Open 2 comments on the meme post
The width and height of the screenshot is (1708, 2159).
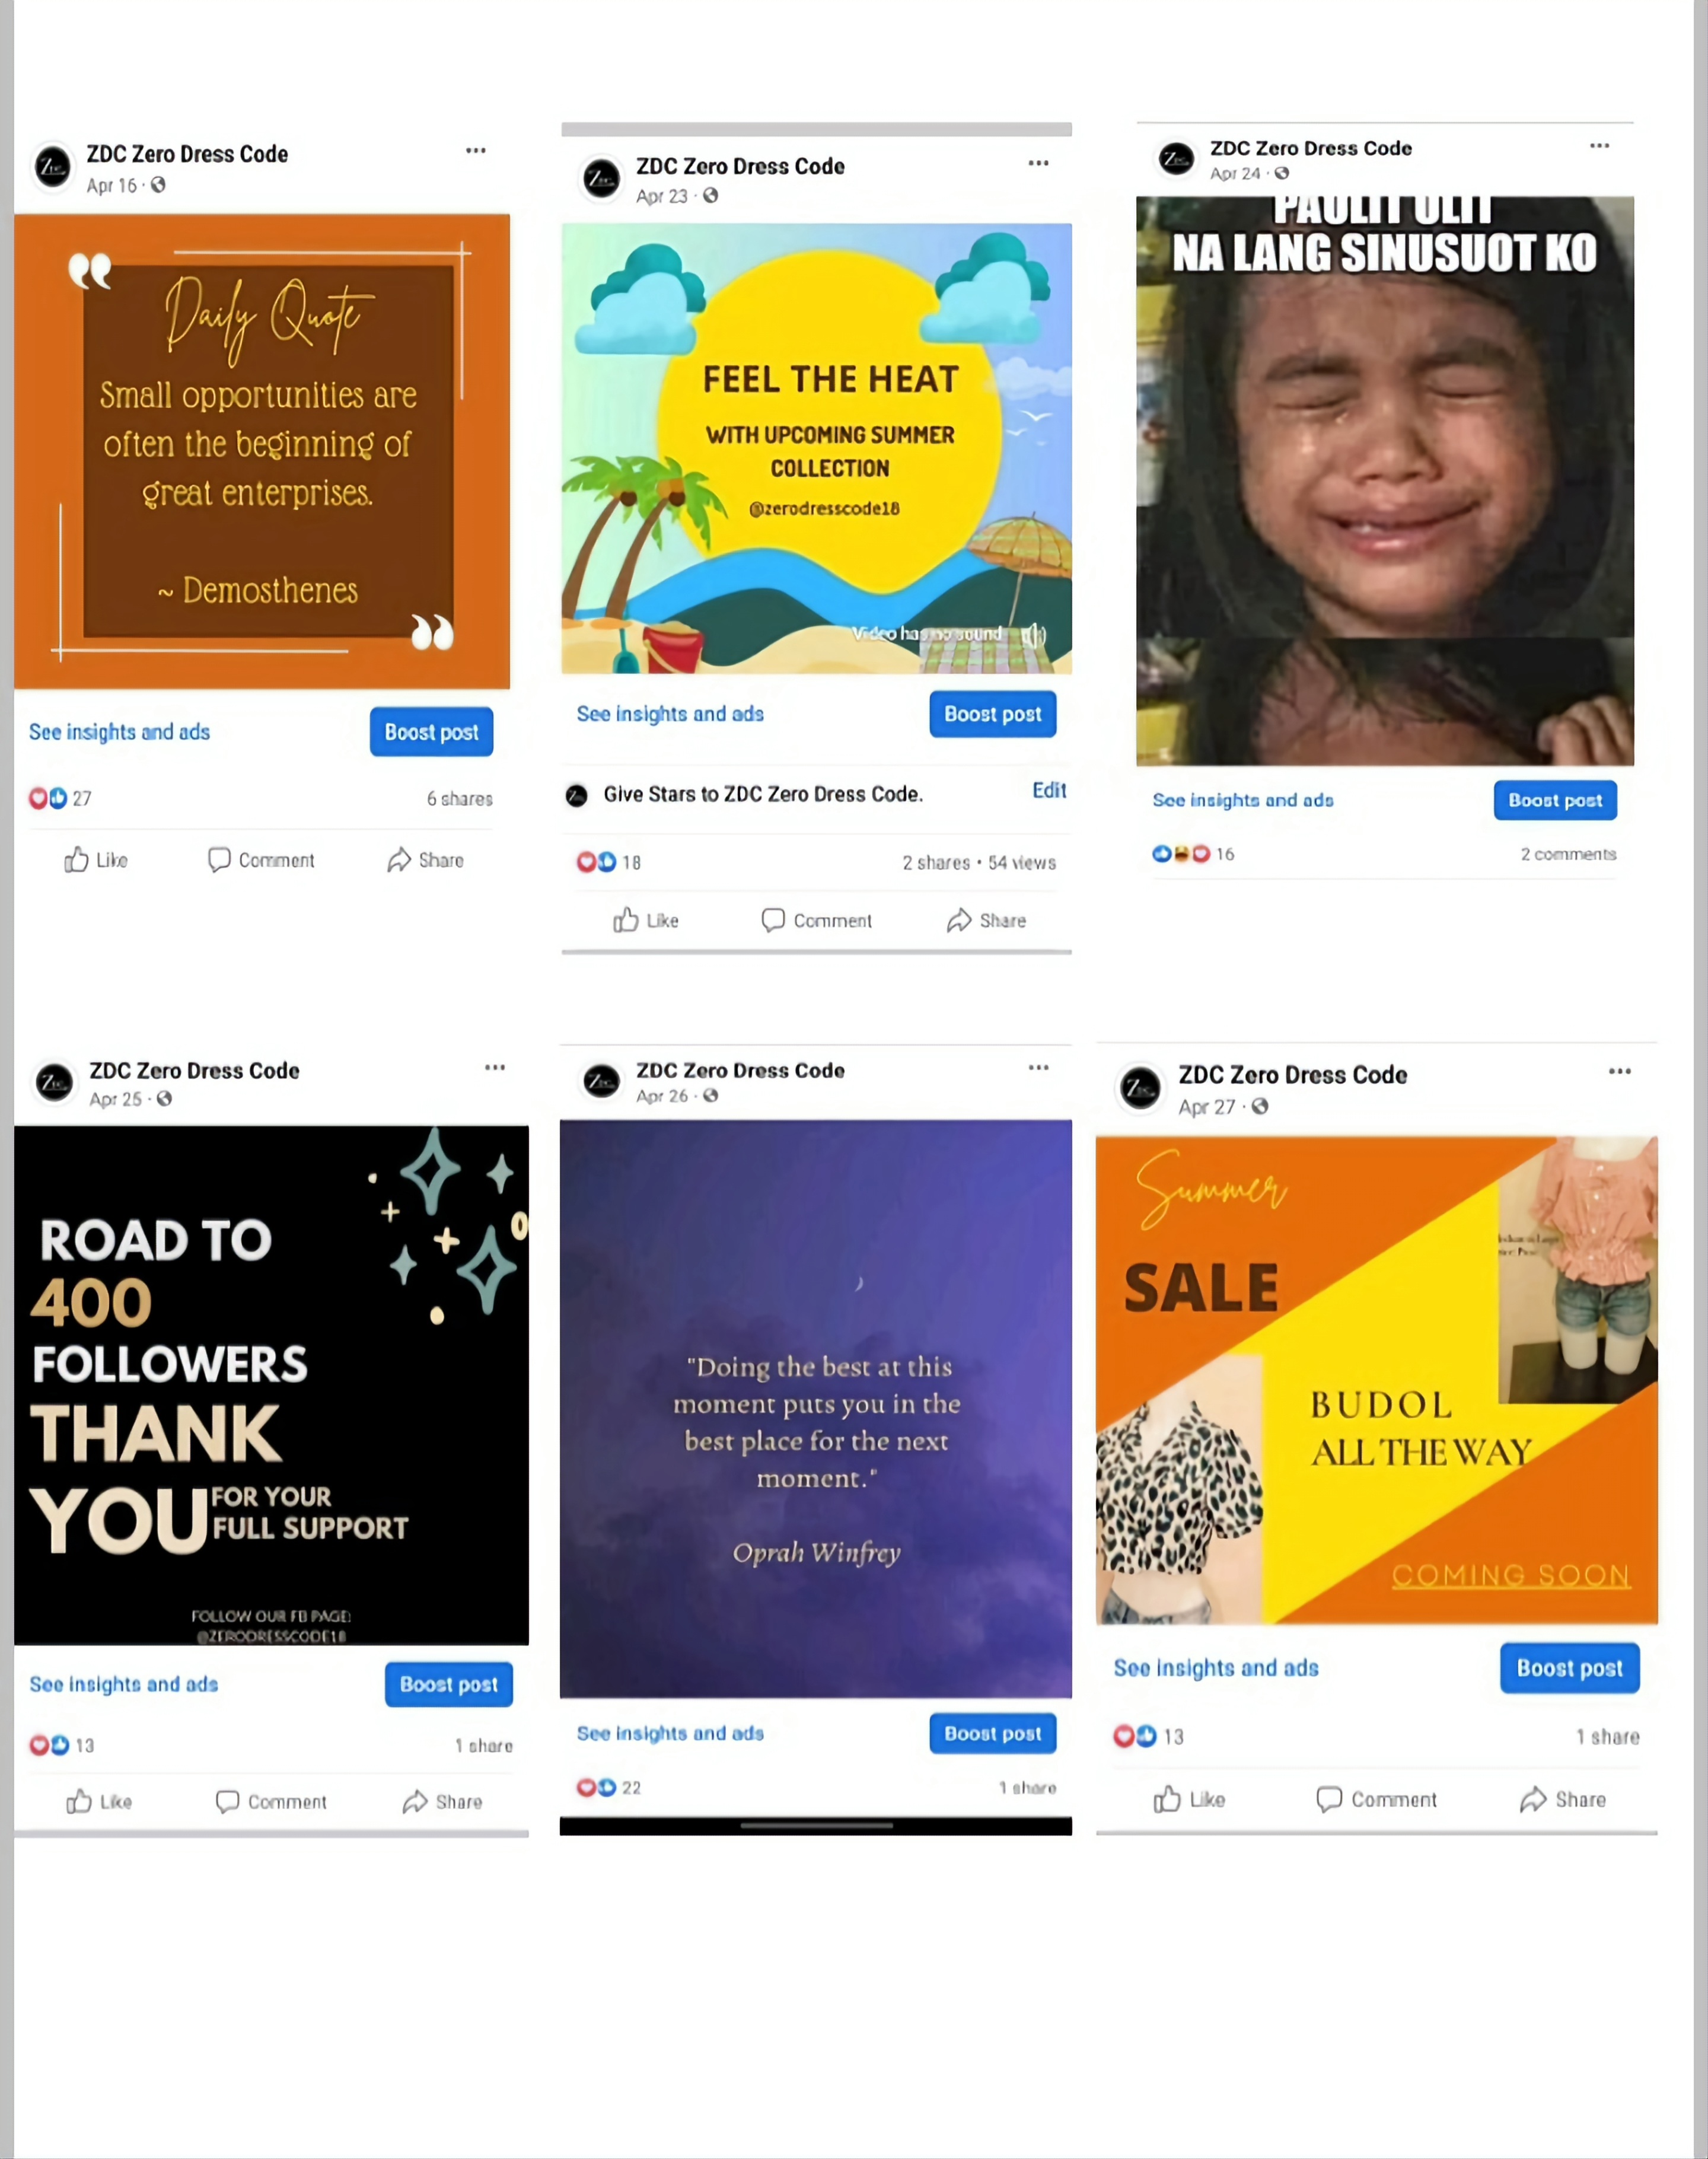point(1568,854)
